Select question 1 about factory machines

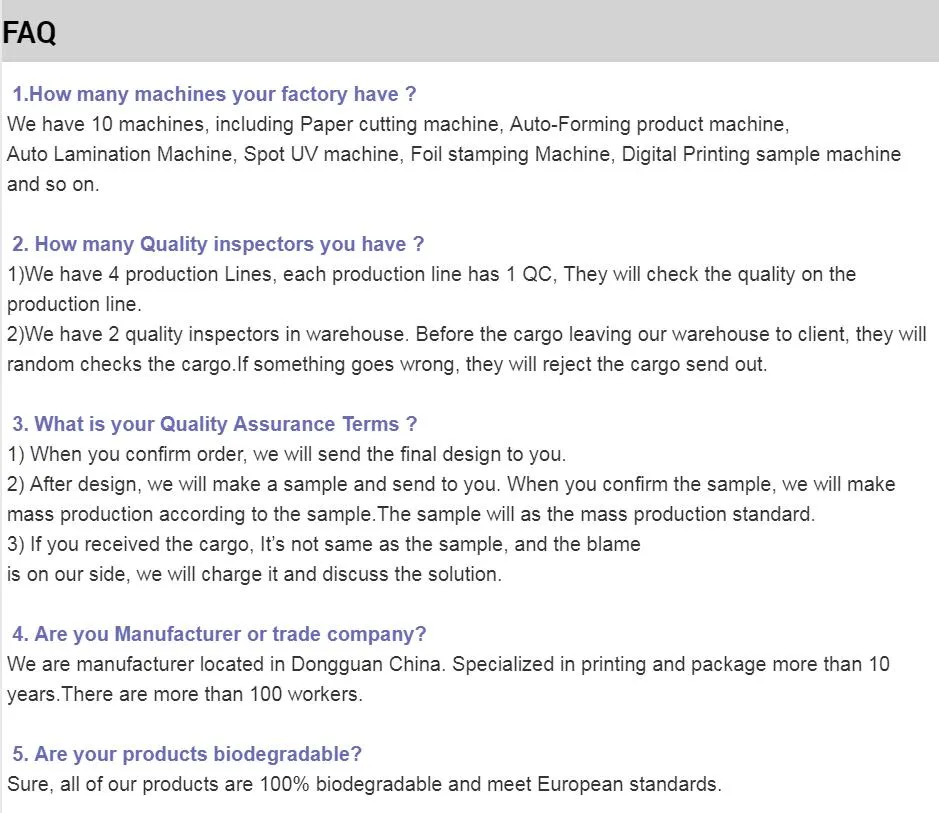(214, 94)
